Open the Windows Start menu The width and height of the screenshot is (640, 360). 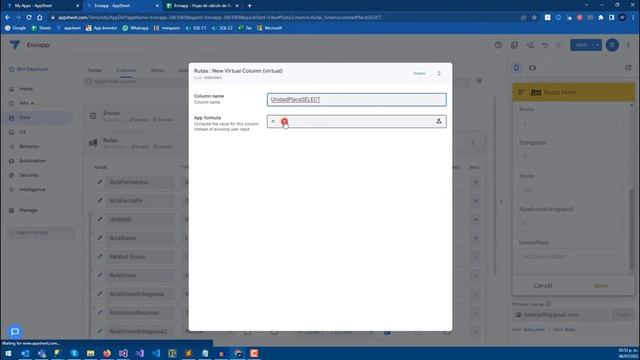(8, 353)
